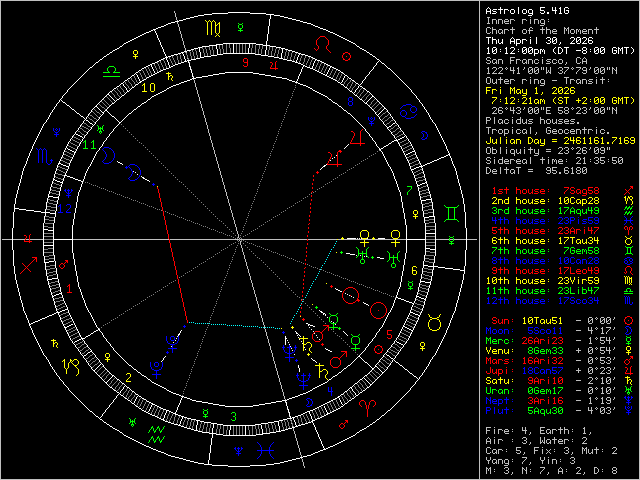Select the Cancer sign glyph on the wheel
The width and height of the screenshot is (640, 480).
408,111
